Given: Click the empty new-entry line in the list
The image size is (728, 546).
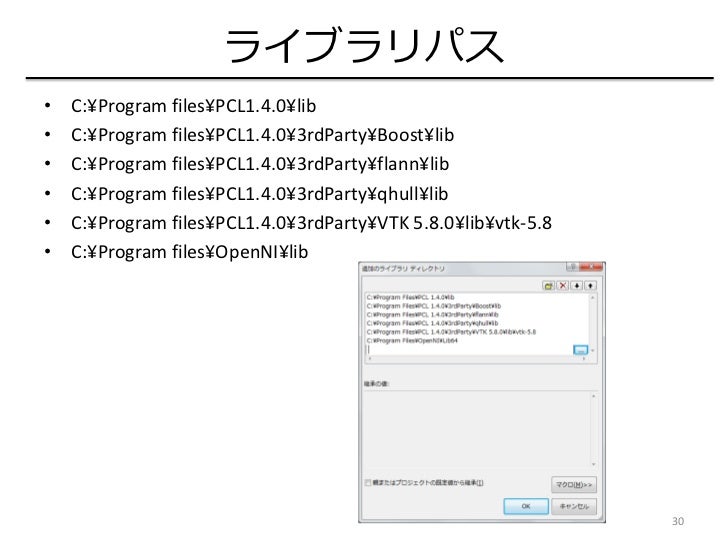Looking at the screenshot, I should [469, 350].
